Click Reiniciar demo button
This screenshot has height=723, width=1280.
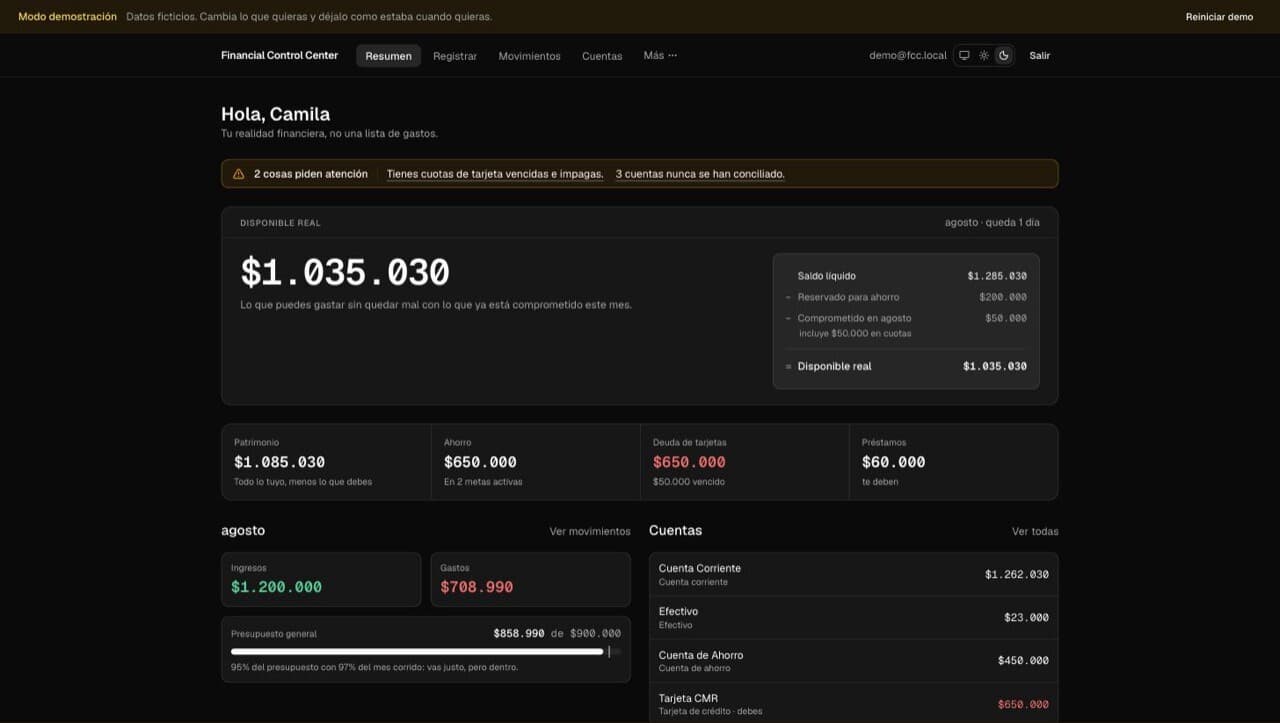pos(1219,17)
